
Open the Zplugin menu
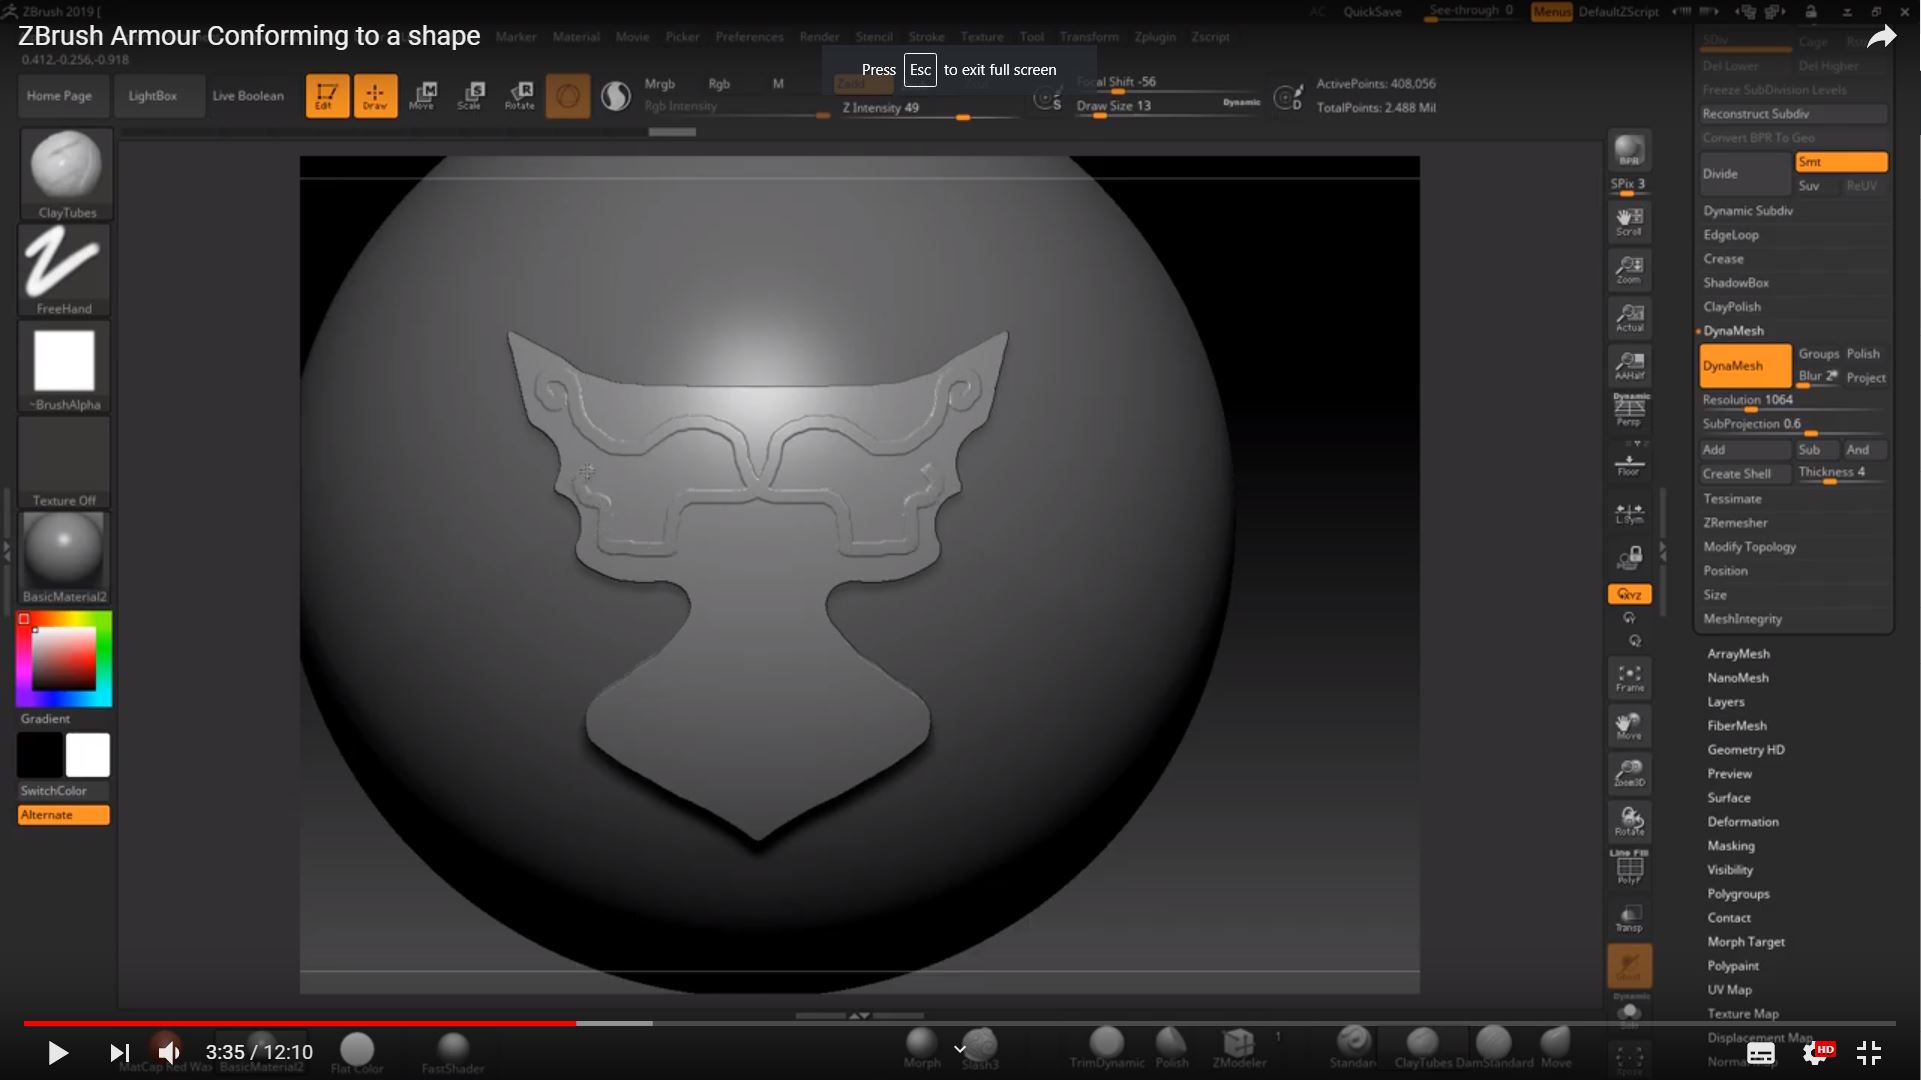pyautogui.click(x=1155, y=37)
